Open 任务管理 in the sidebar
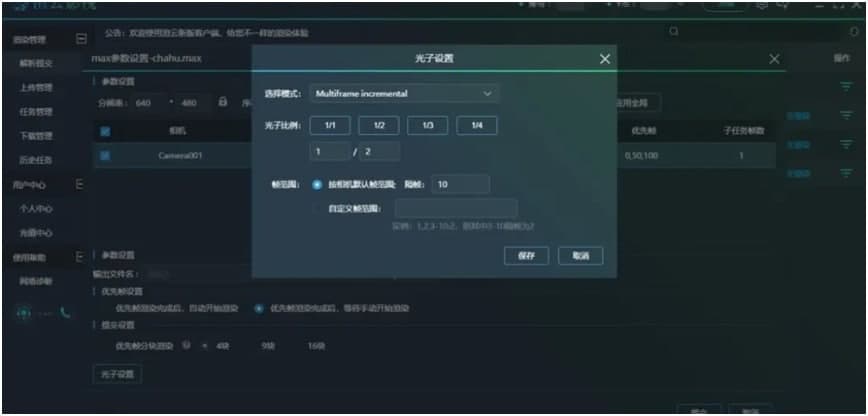The width and height of the screenshot is (868, 416). (x=36, y=112)
